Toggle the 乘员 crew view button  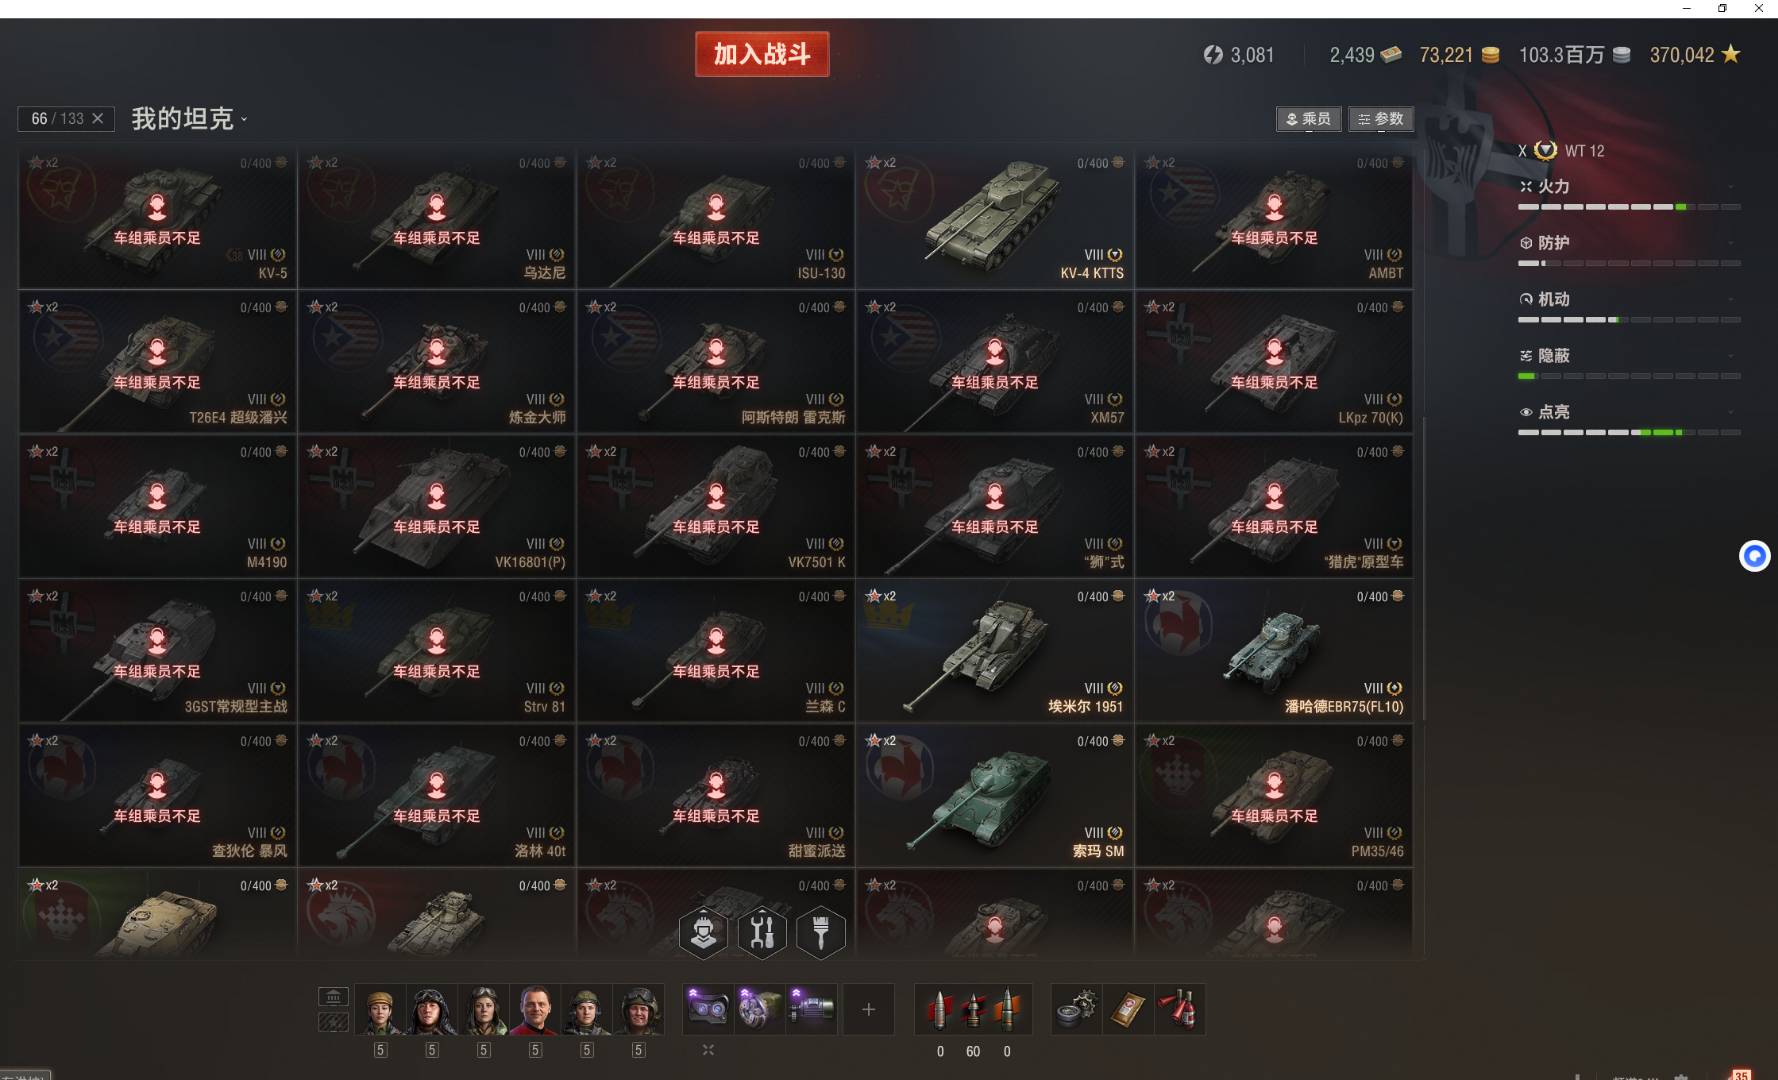click(x=1308, y=119)
